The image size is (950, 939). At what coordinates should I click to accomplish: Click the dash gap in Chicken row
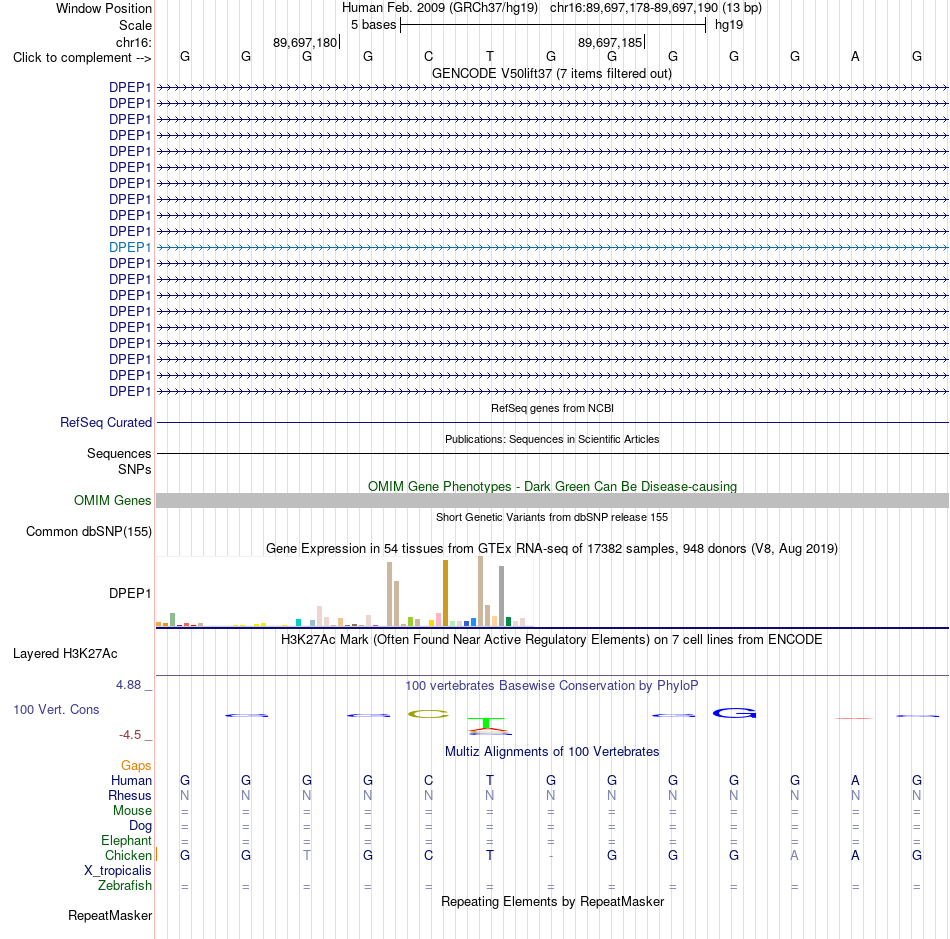551,855
